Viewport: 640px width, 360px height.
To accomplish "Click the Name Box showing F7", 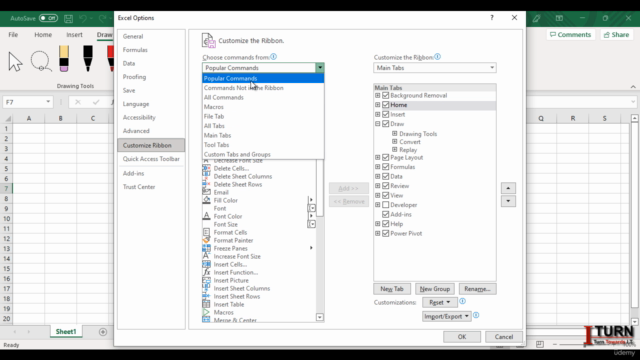I will coord(27,102).
